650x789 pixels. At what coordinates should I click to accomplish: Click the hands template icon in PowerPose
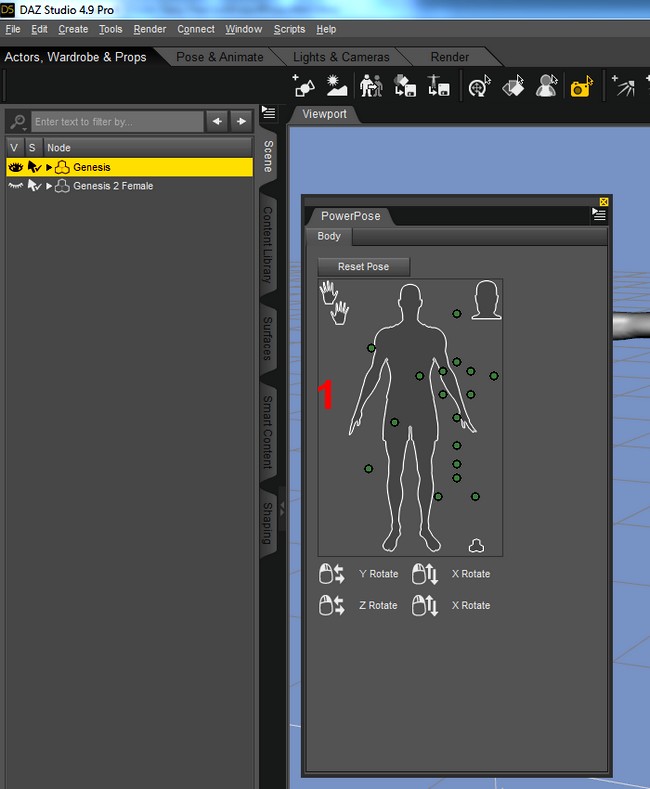[335, 303]
